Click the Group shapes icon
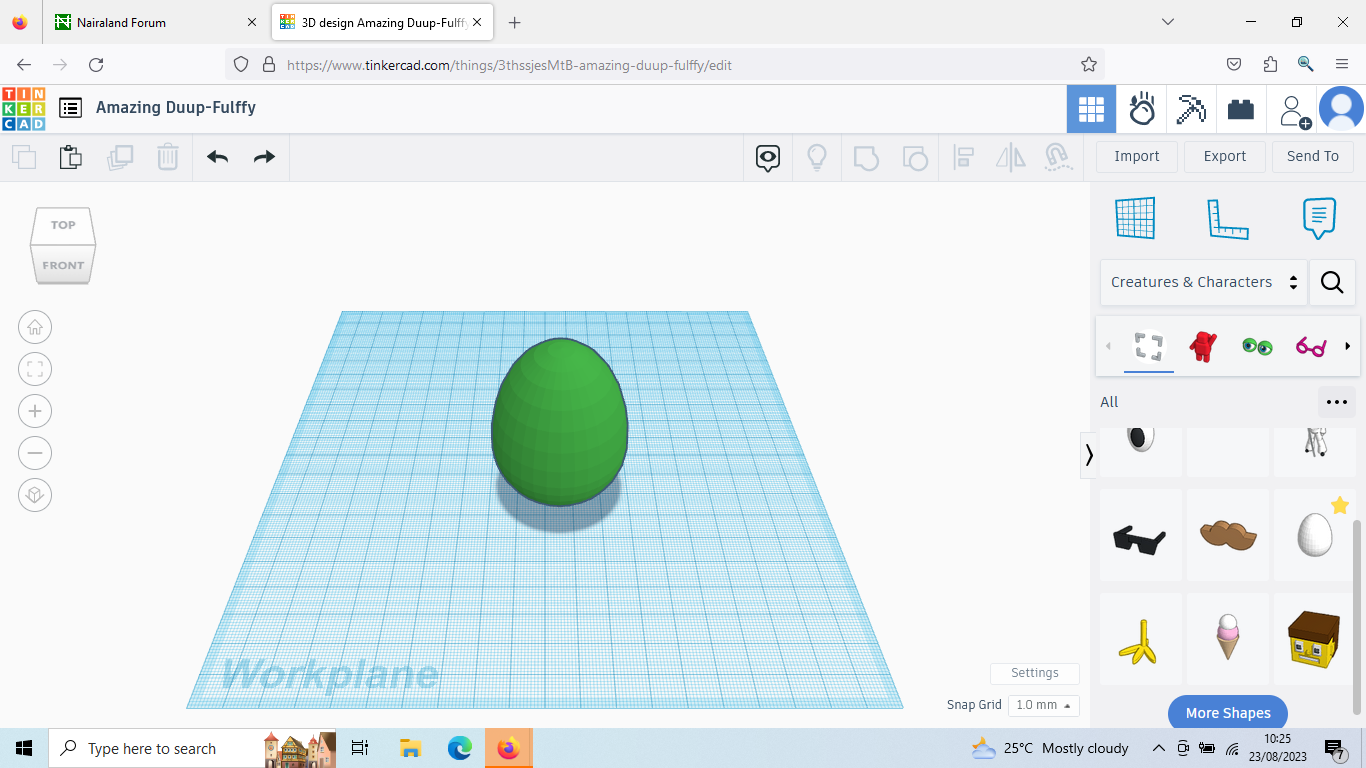Viewport: 1366px width, 768px height. tap(866, 157)
